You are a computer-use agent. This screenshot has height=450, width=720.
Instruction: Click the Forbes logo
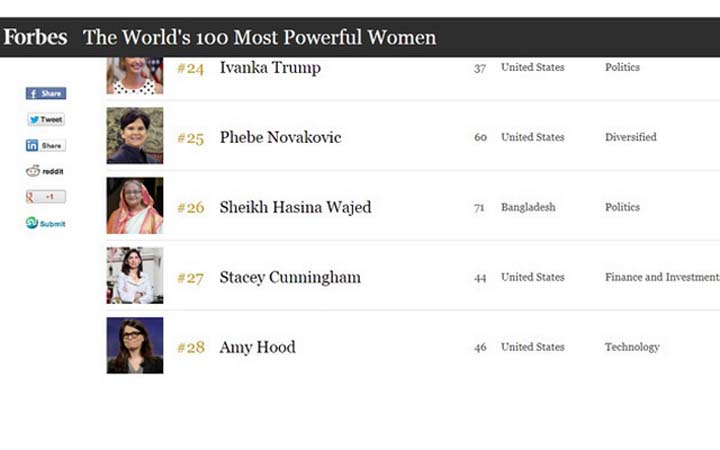click(x=35, y=38)
